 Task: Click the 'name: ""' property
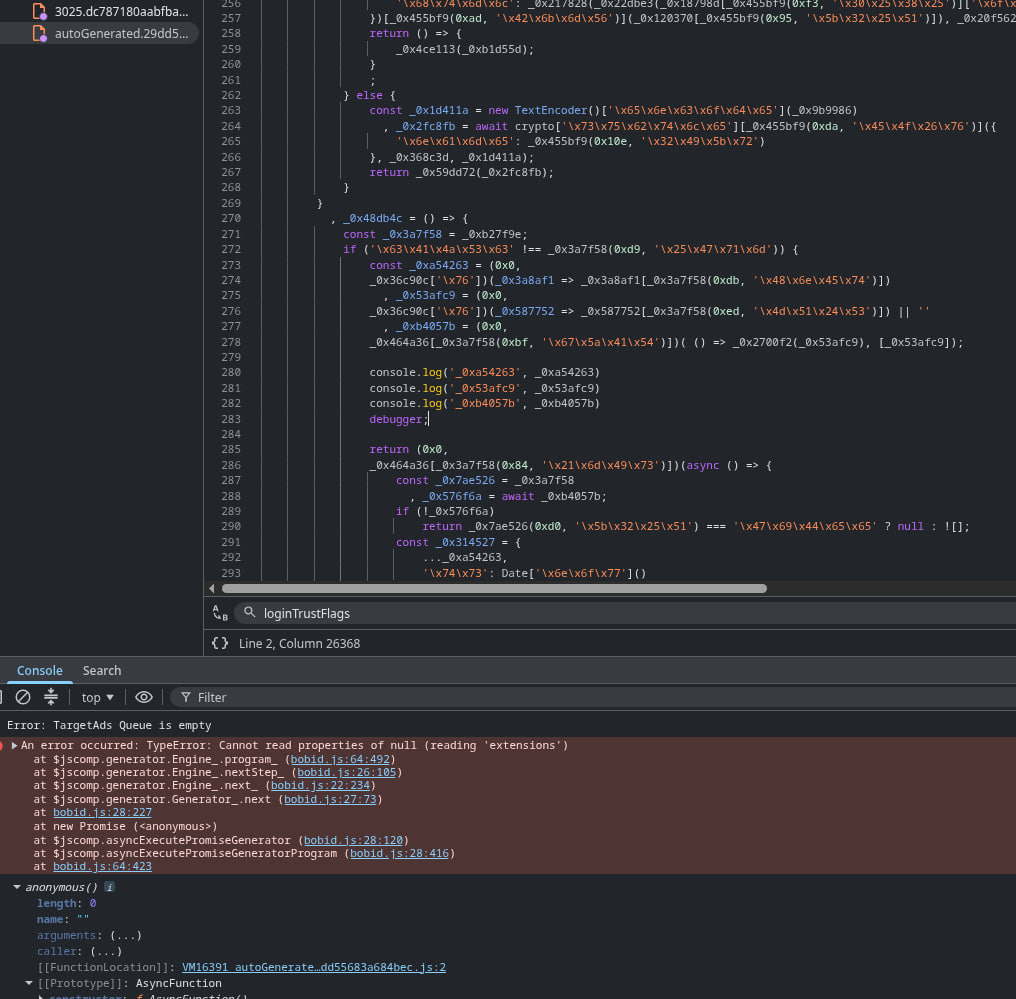click(x=63, y=919)
